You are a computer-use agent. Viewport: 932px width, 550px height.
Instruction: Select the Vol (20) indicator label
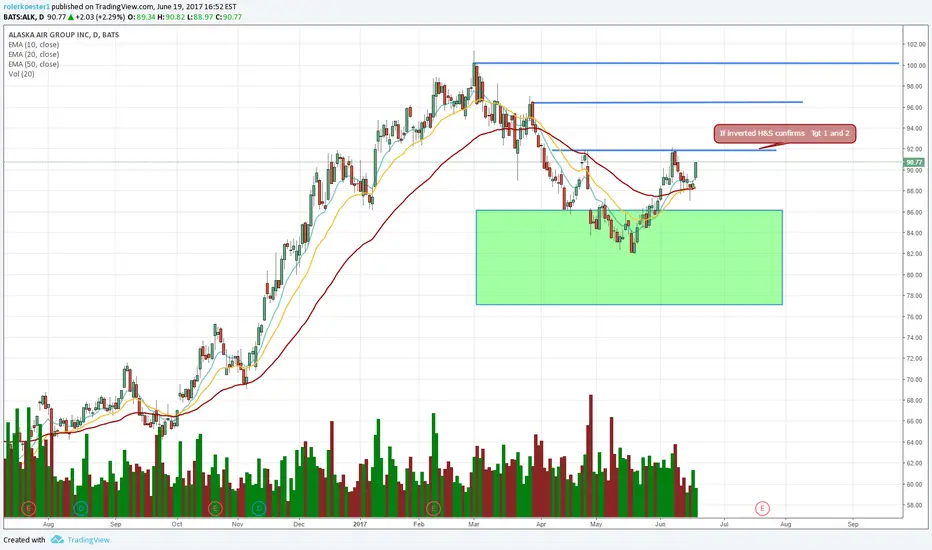pos(21,74)
